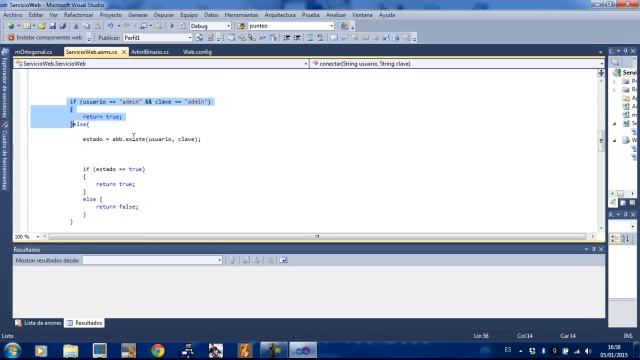Sort properties alphabetically icon

(626, 238)
